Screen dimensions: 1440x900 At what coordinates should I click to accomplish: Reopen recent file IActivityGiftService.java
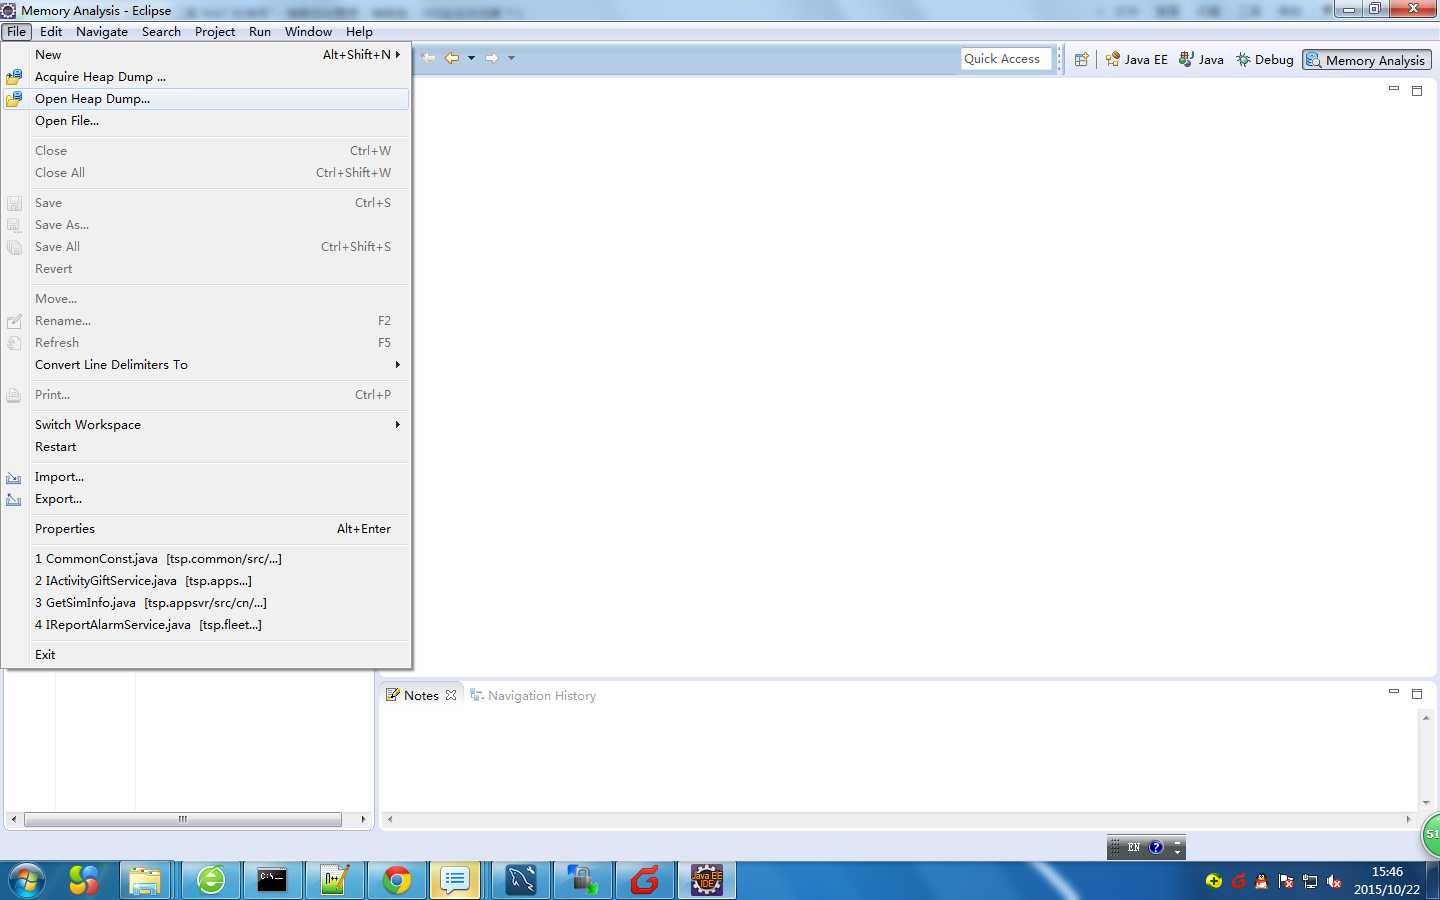coord(206,581)
